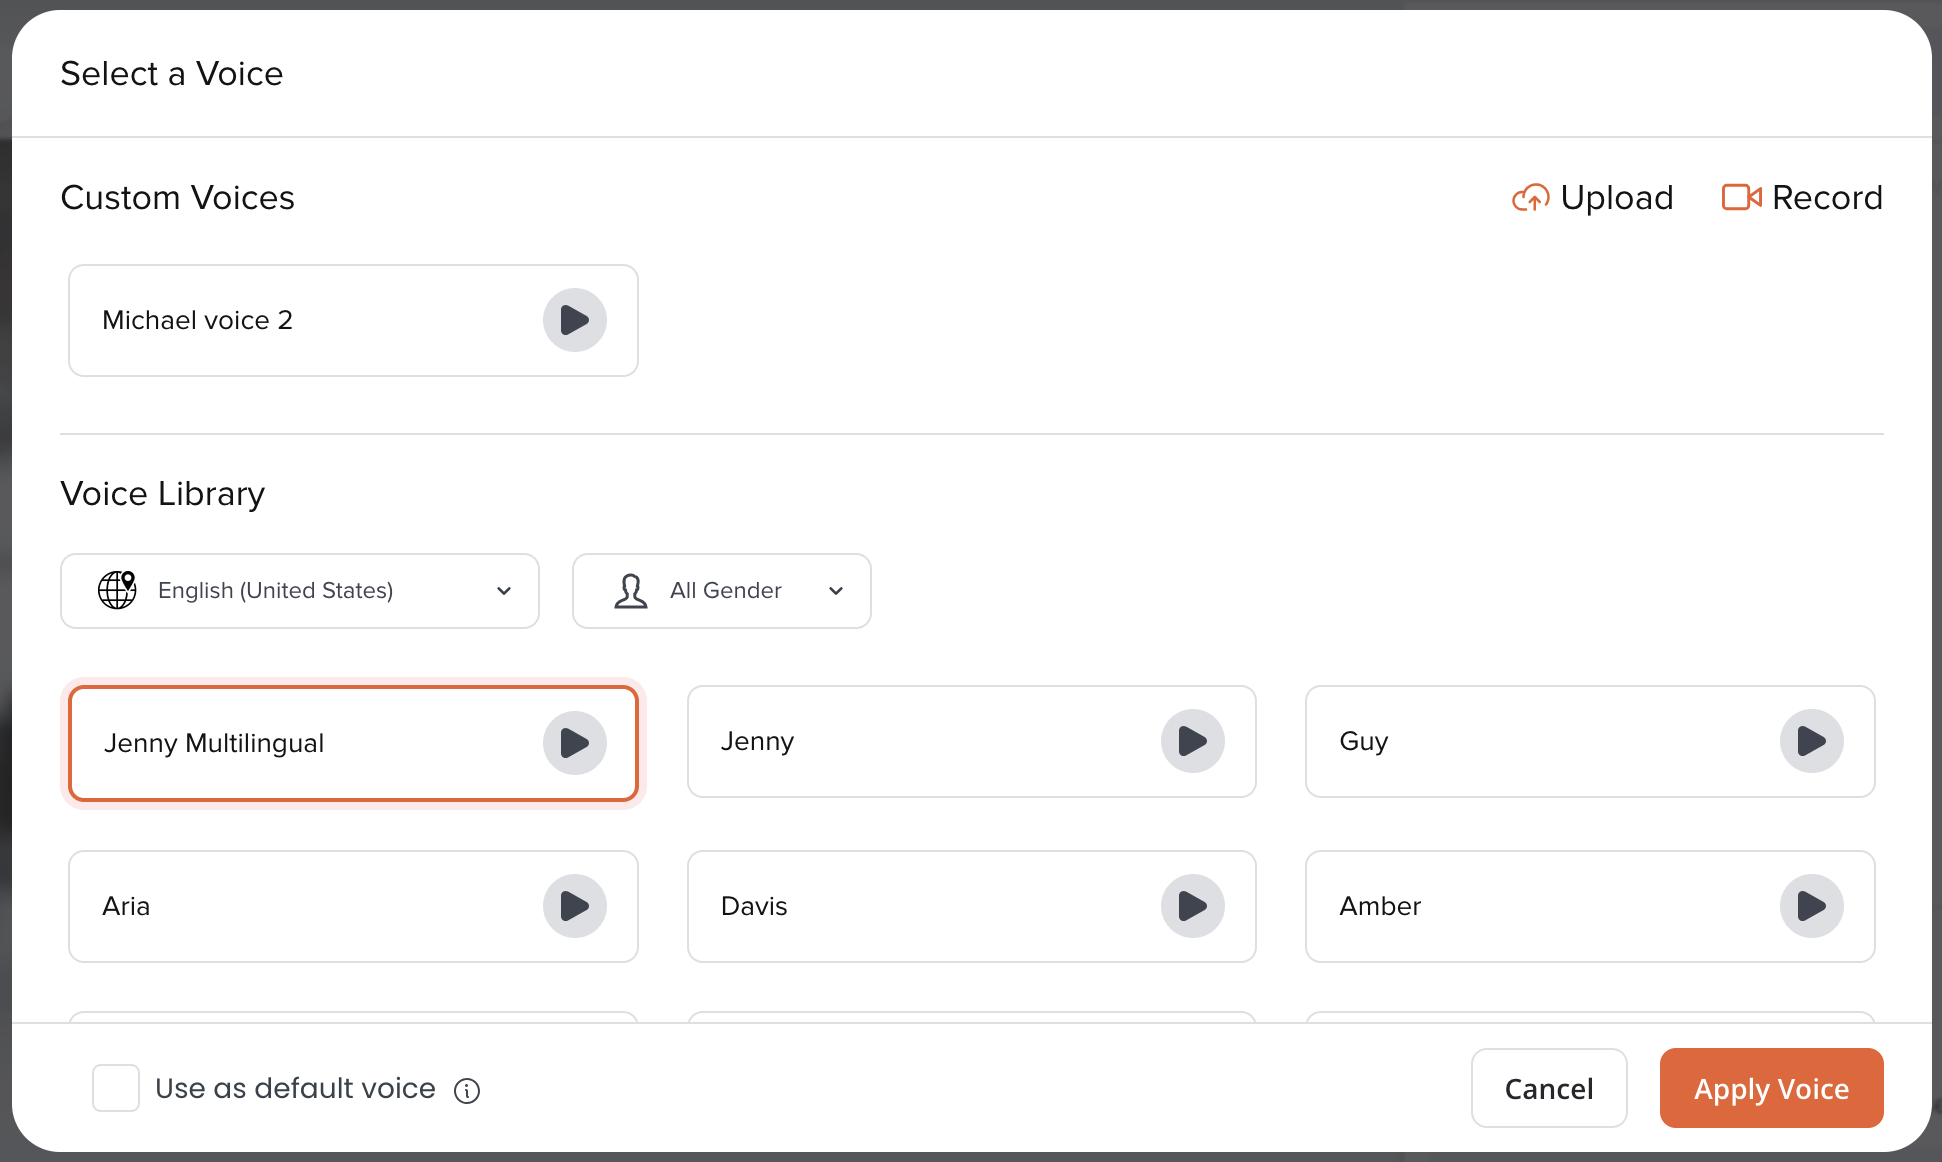The width and height of the screenshot is (1942, 1162).
Task: Click the default voice info icon
Action: point(467,1090)
